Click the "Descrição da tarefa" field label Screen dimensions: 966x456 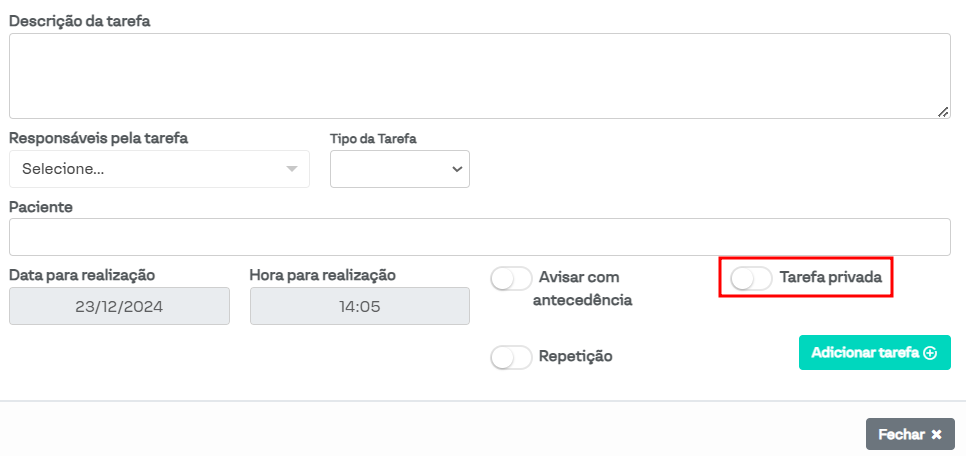pyautogui.click(x=80, y=20)
